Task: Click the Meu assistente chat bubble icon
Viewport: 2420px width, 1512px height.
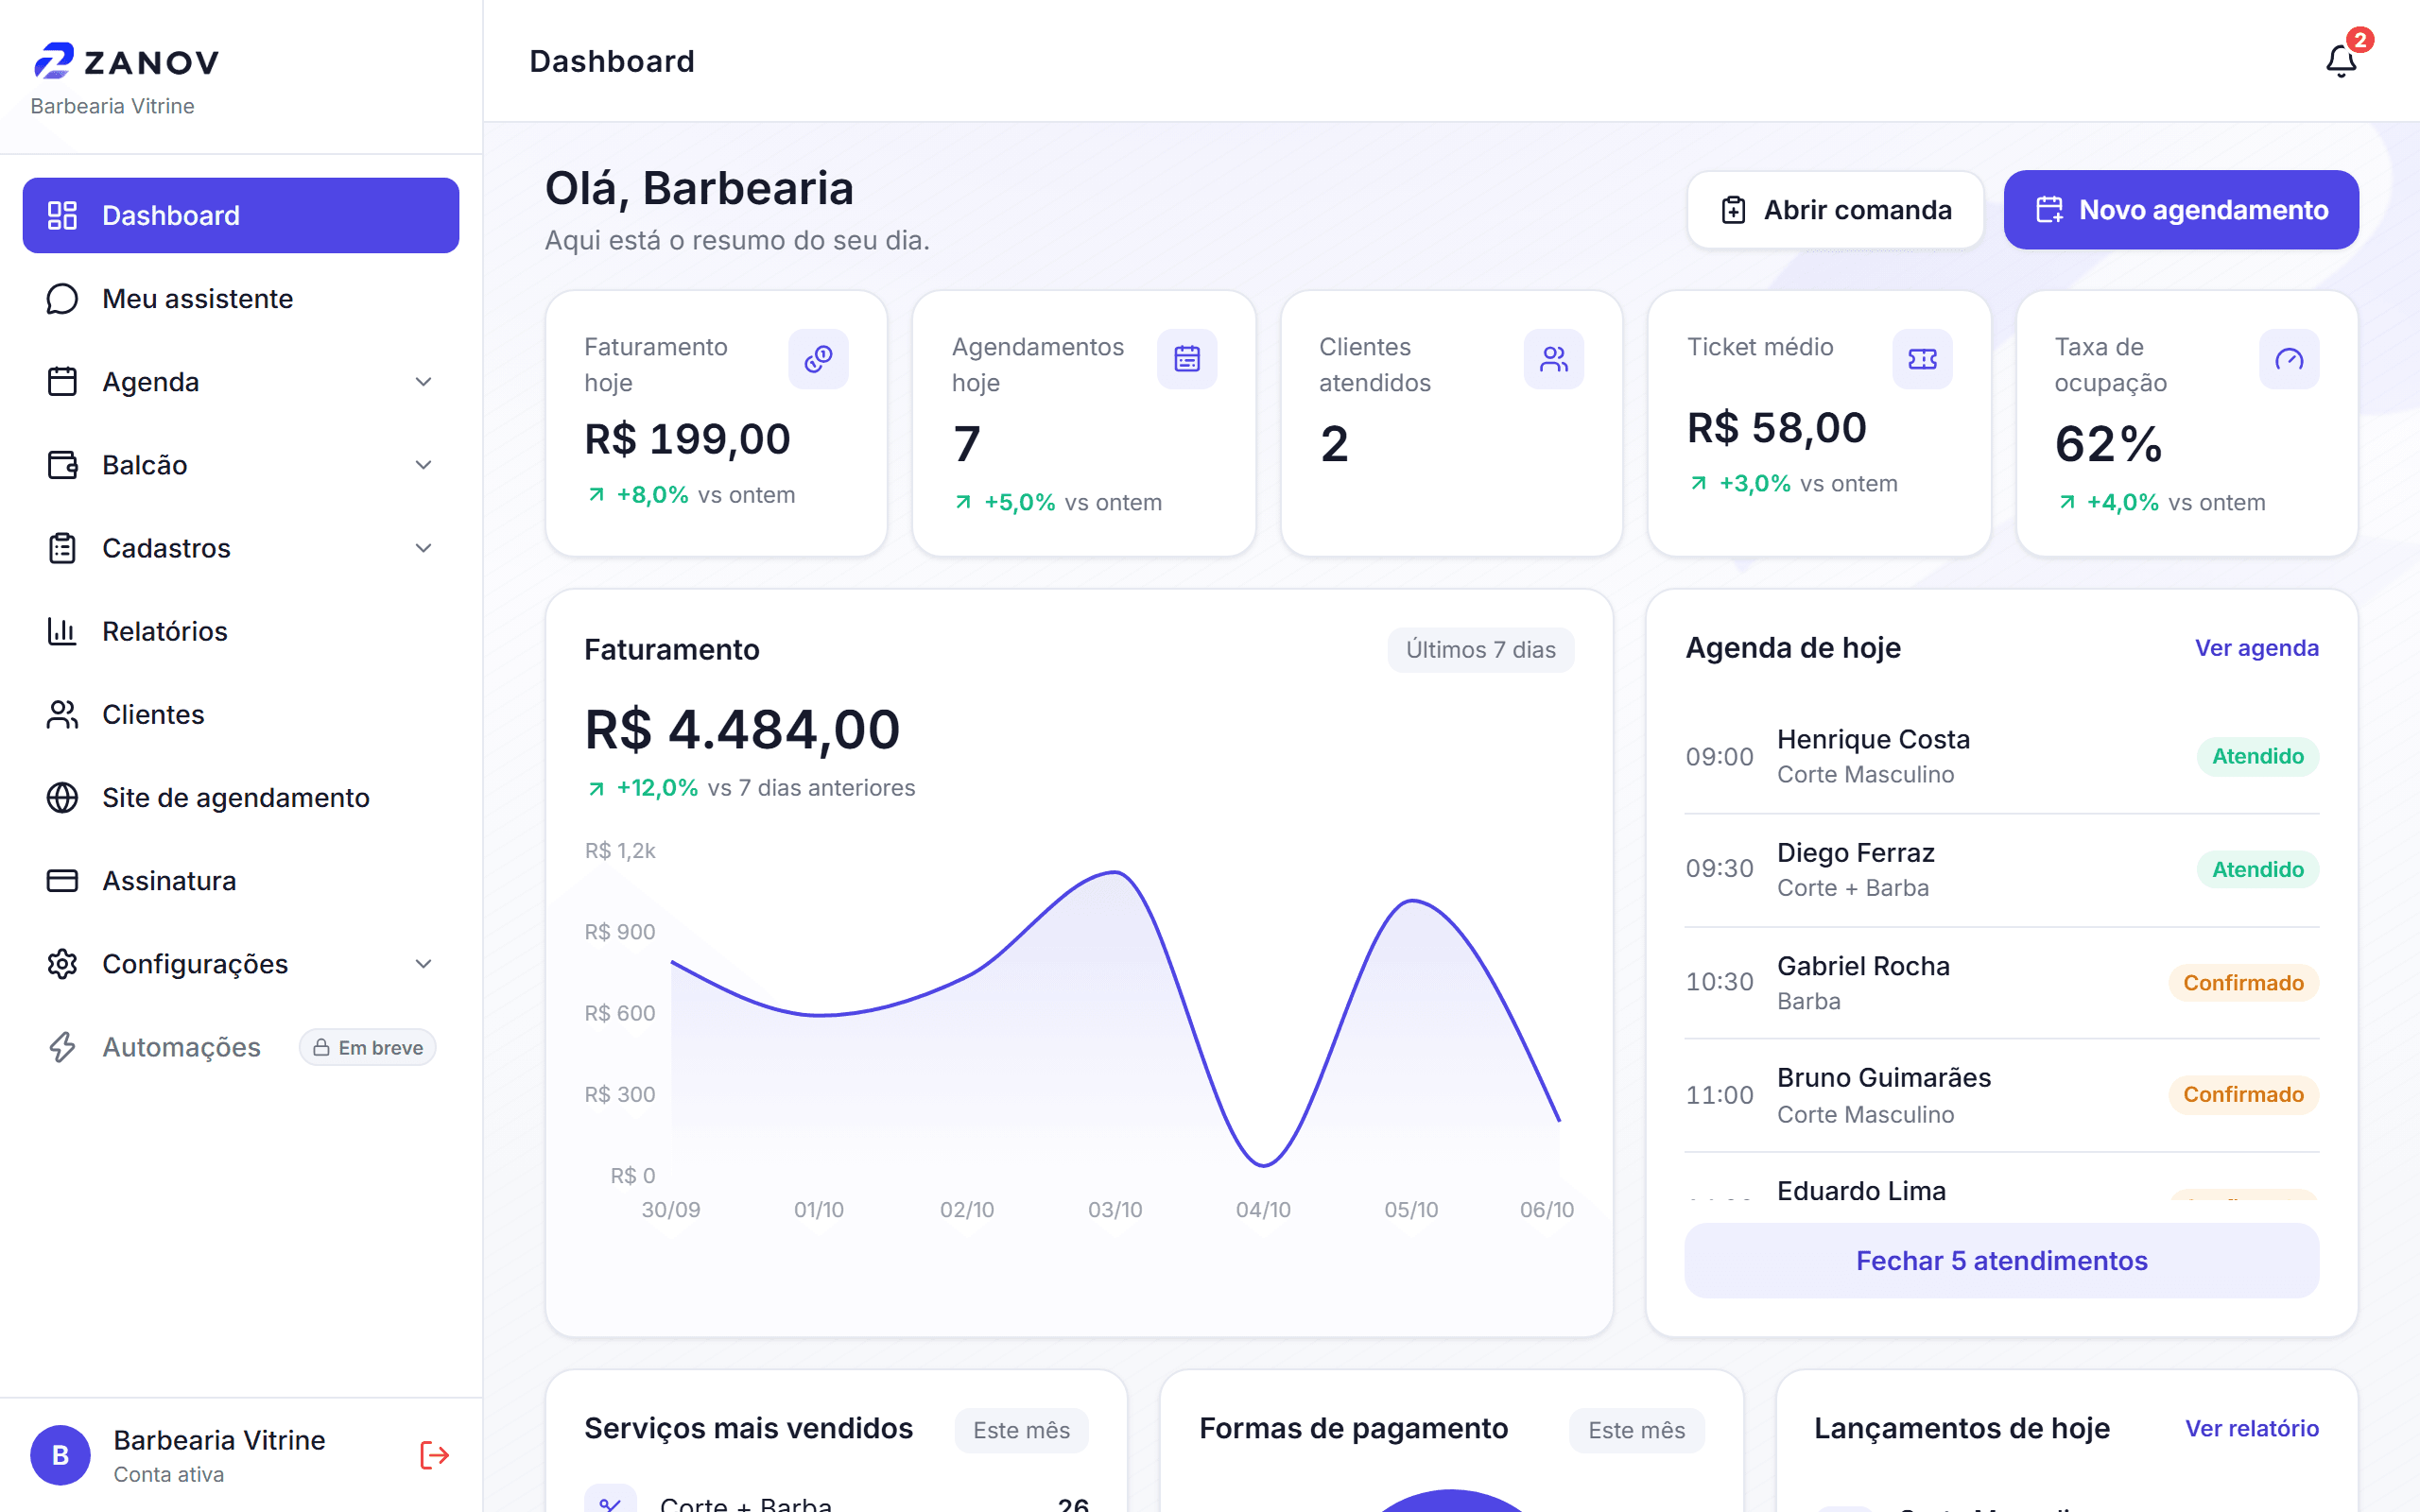Action: click(62, 299)
